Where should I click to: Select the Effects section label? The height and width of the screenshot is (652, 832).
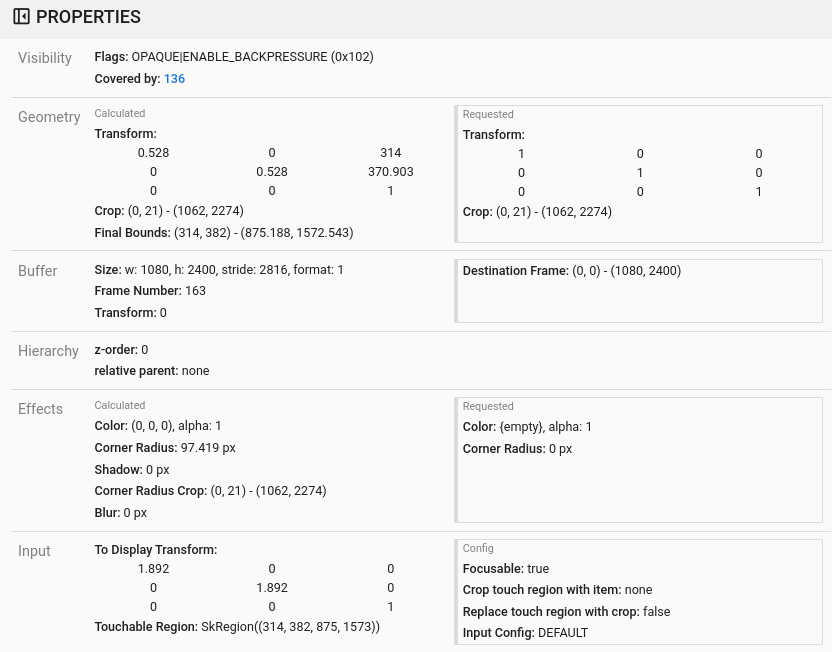[40, 409]
